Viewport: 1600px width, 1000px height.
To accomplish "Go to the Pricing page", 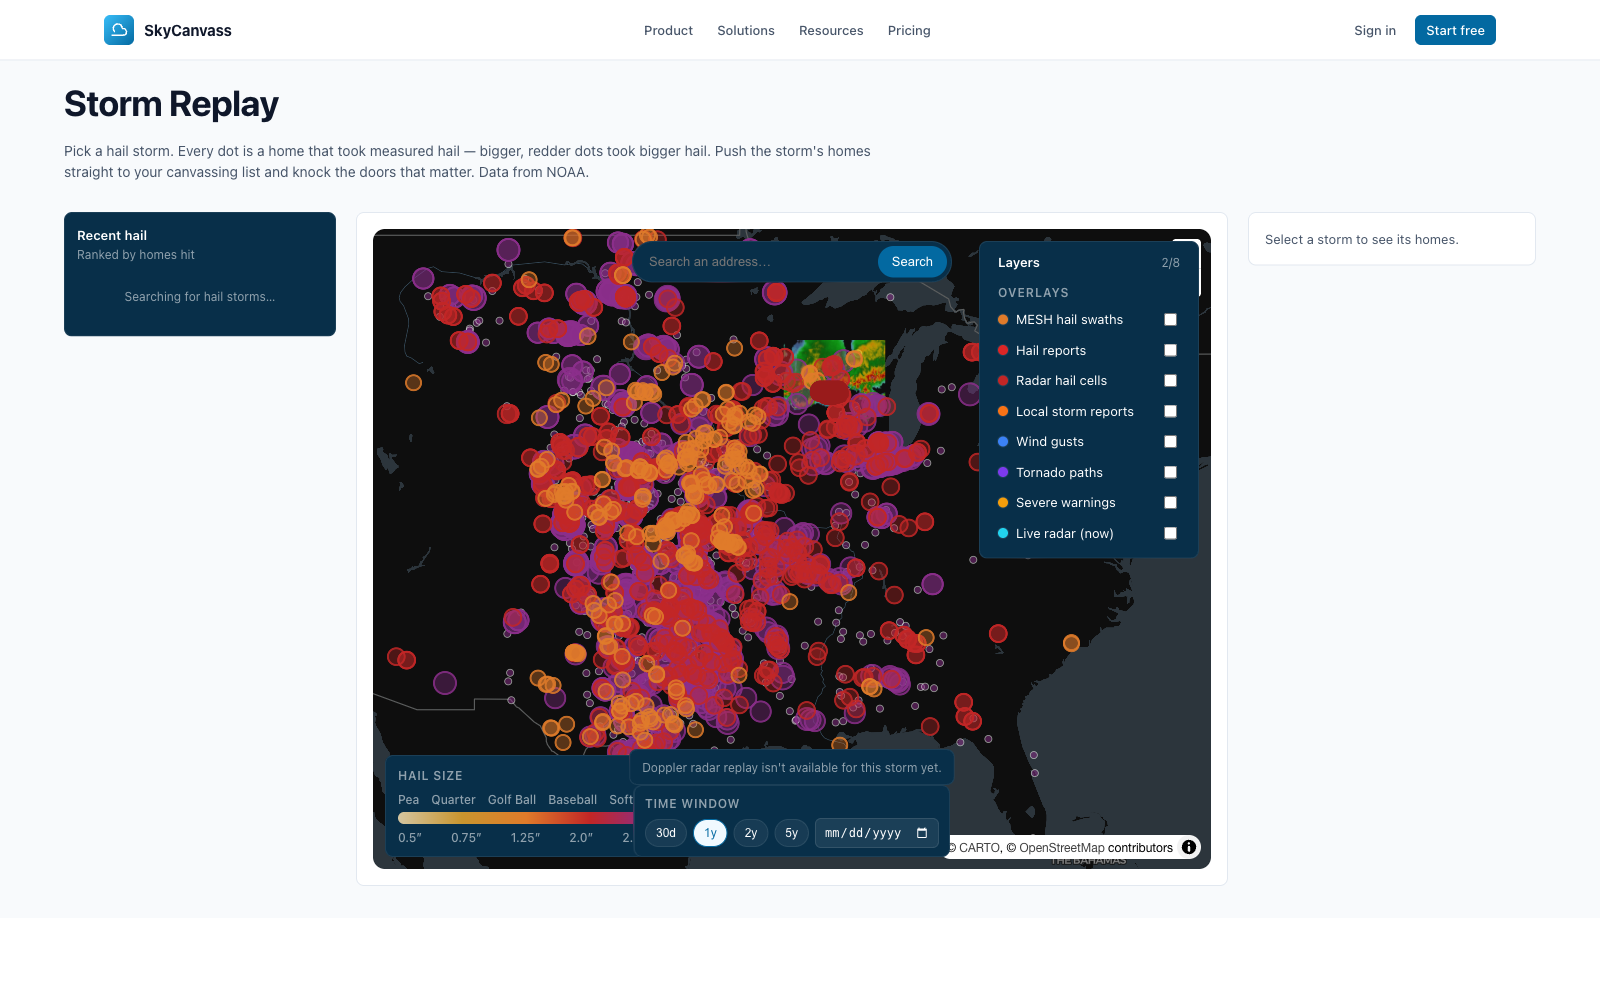I will (909, 31).
